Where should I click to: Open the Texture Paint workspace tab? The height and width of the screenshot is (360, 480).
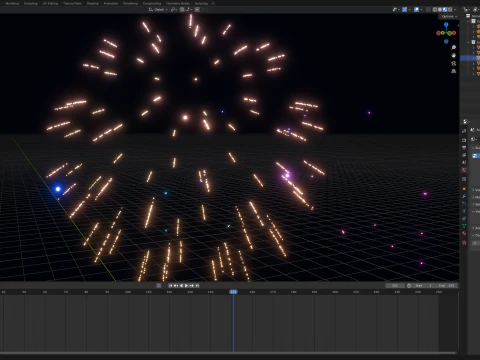click(x=72, y=3)
